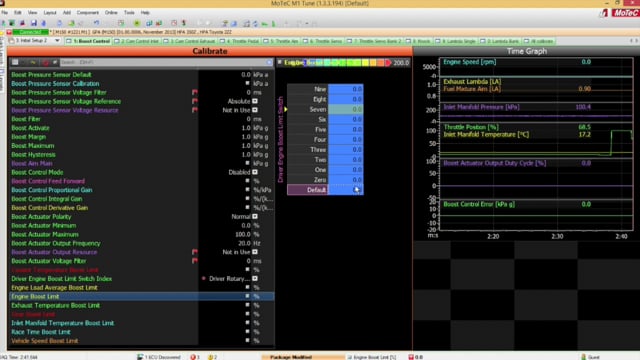Open the Layout menu
This screenshot has width=640, height=360.
coord(50,13)
